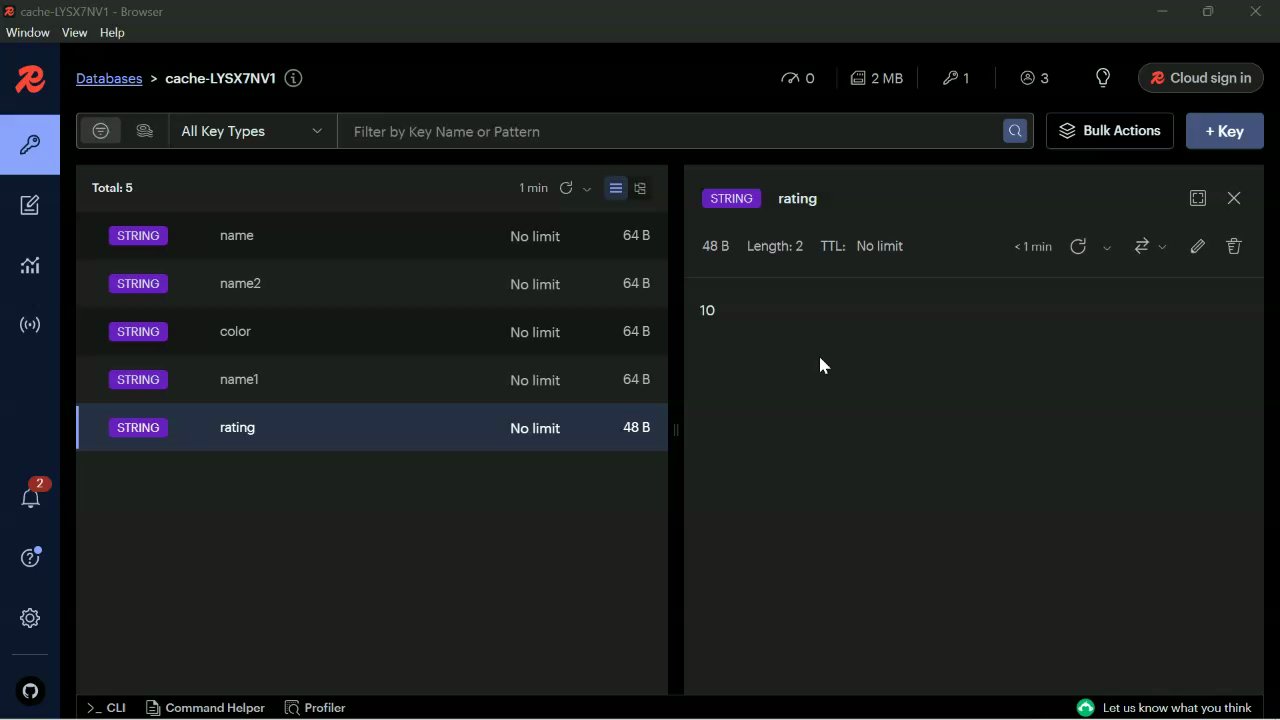This screenshot has height=720, width=1280.
Task: Select list view for keys
Action: [616, 188]
